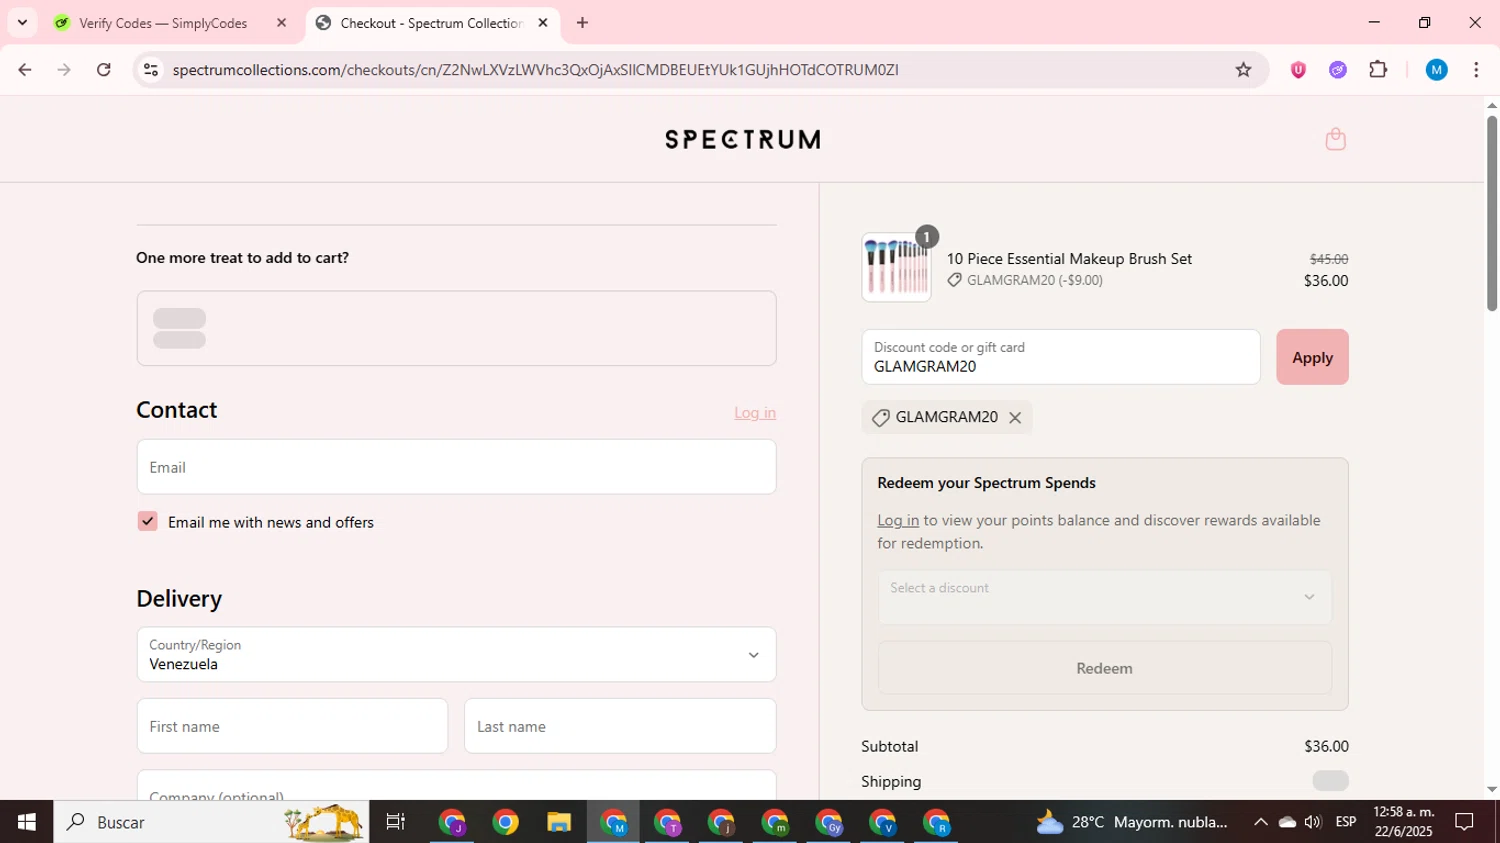
Task: Click the Subtotal $36.00 amount
Action: pos(1326,746)
